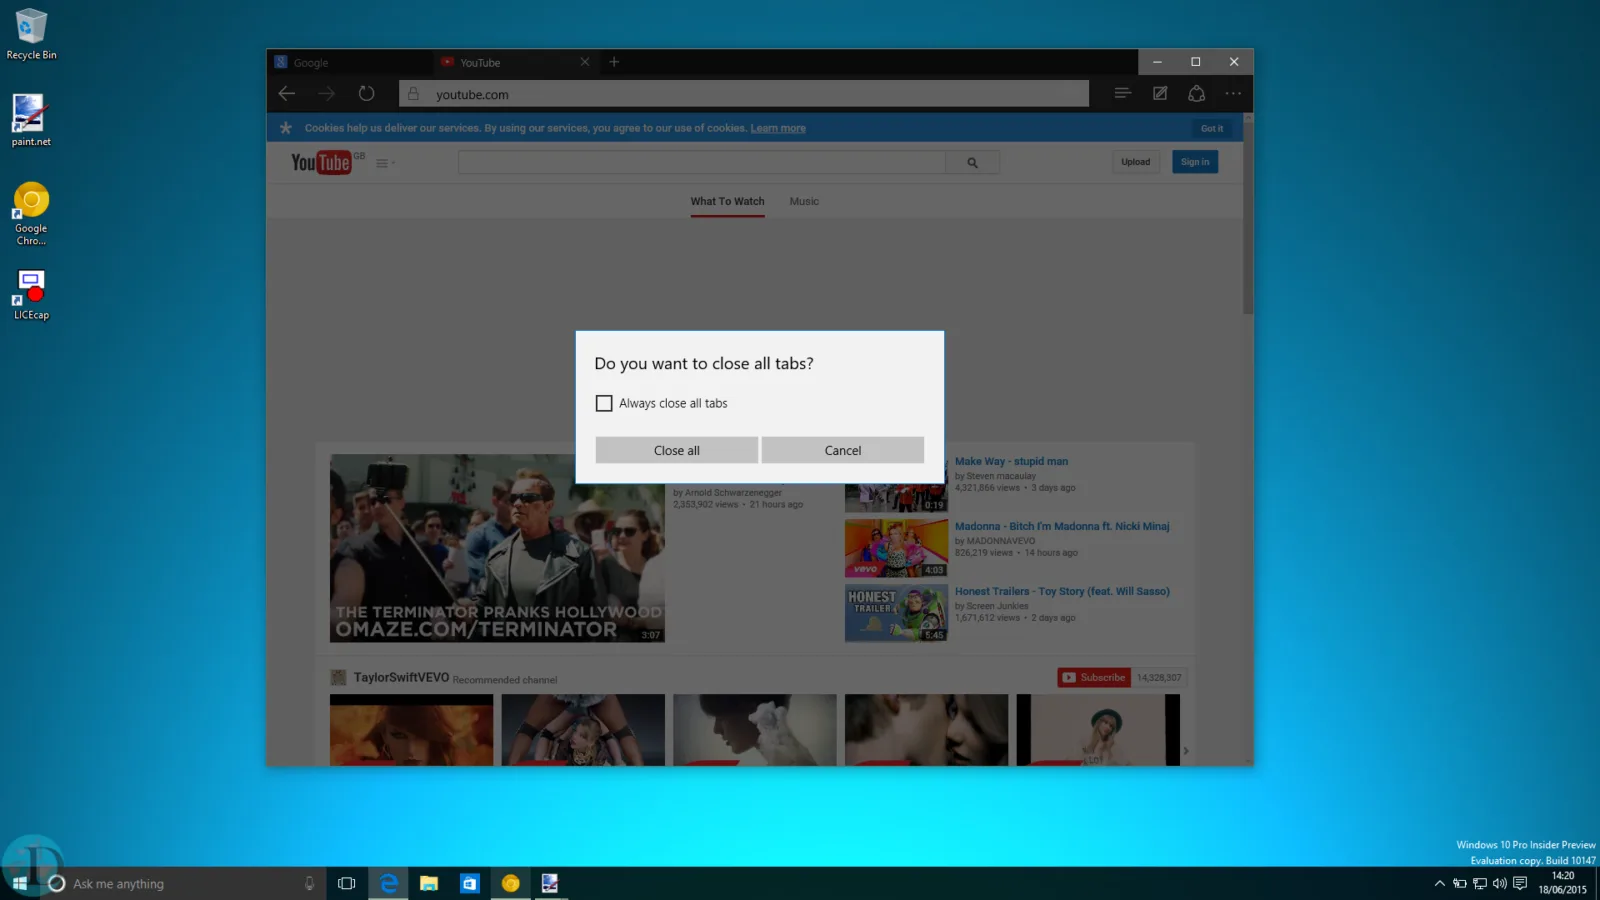Refresh the YouTube page
Image resolution: width=1600 pixels, height=900 pixels.
367,93
